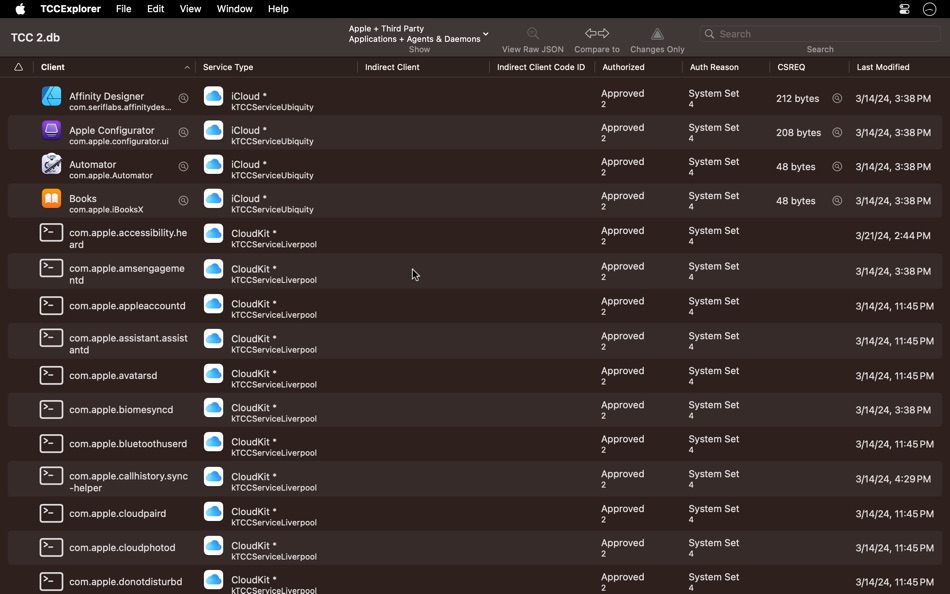Open the Show filter dropdown

(419, 34)
